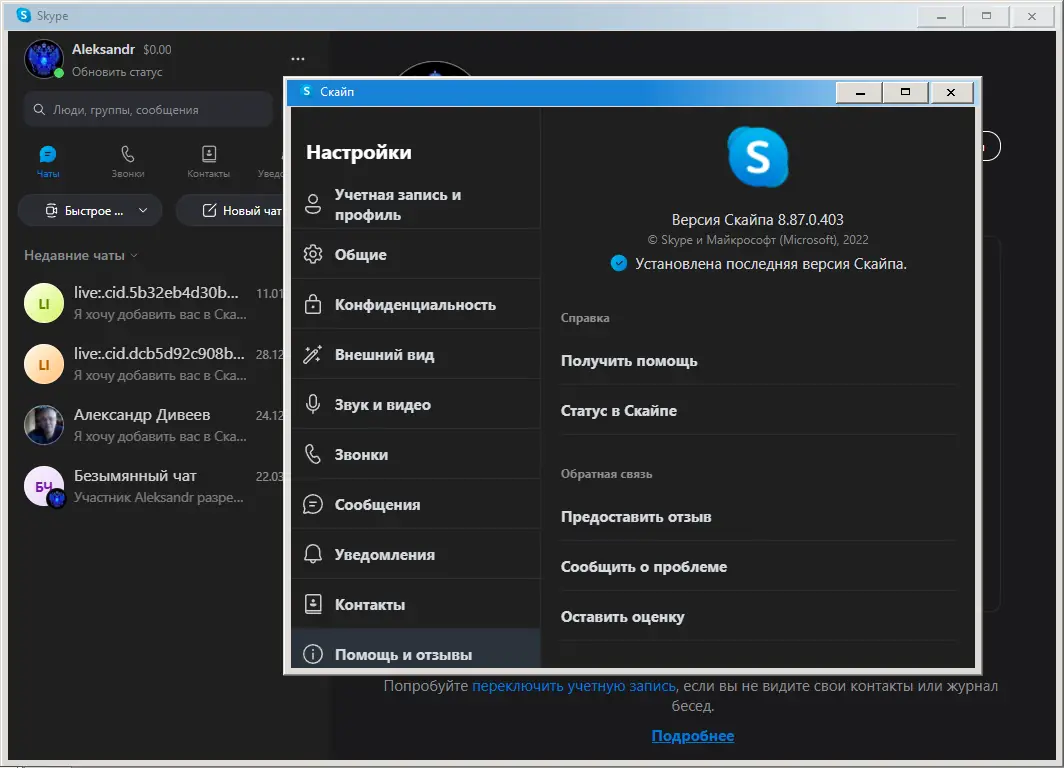The width and height of the screenshot is (1064, 768).
Task: Click Report a problem option
Action: coord(758,567)
